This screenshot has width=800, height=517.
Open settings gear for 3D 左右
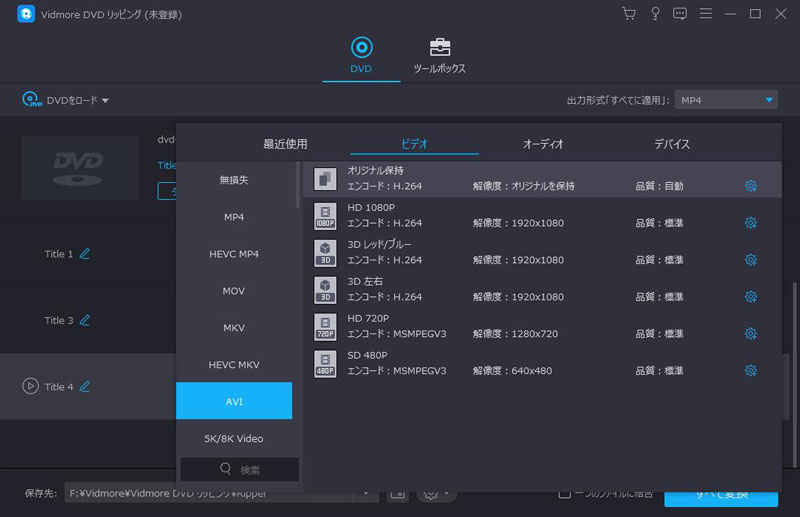tap(751, 297)
